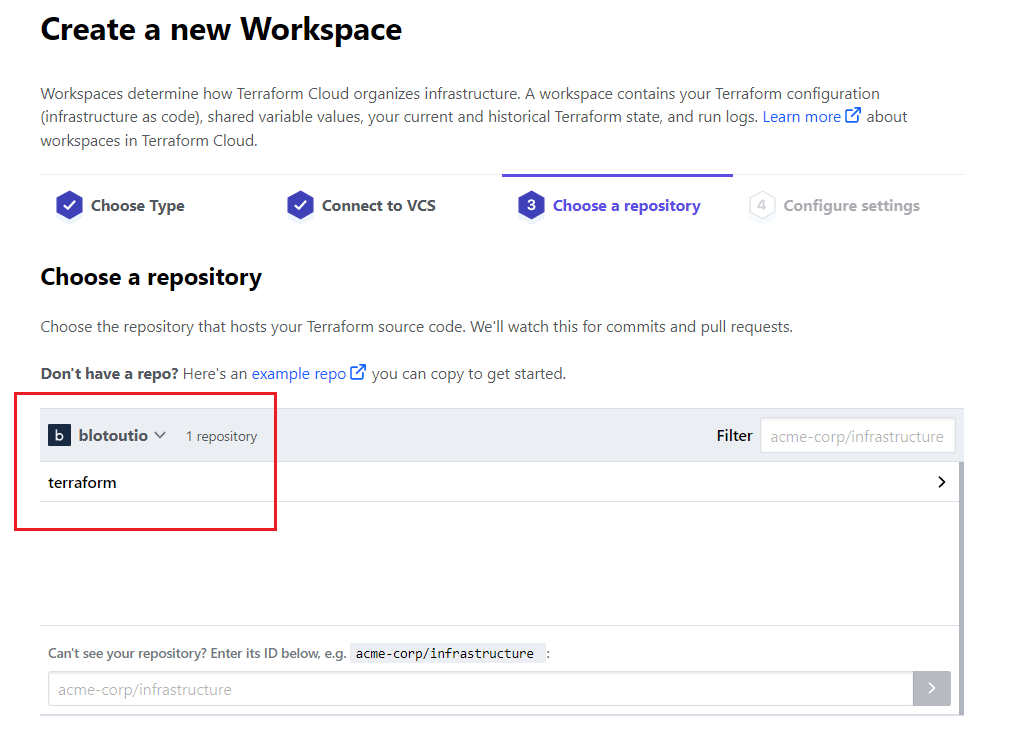Open the example repo link
The height and width of the screenshot is (756, 1023).
point(299,374)
